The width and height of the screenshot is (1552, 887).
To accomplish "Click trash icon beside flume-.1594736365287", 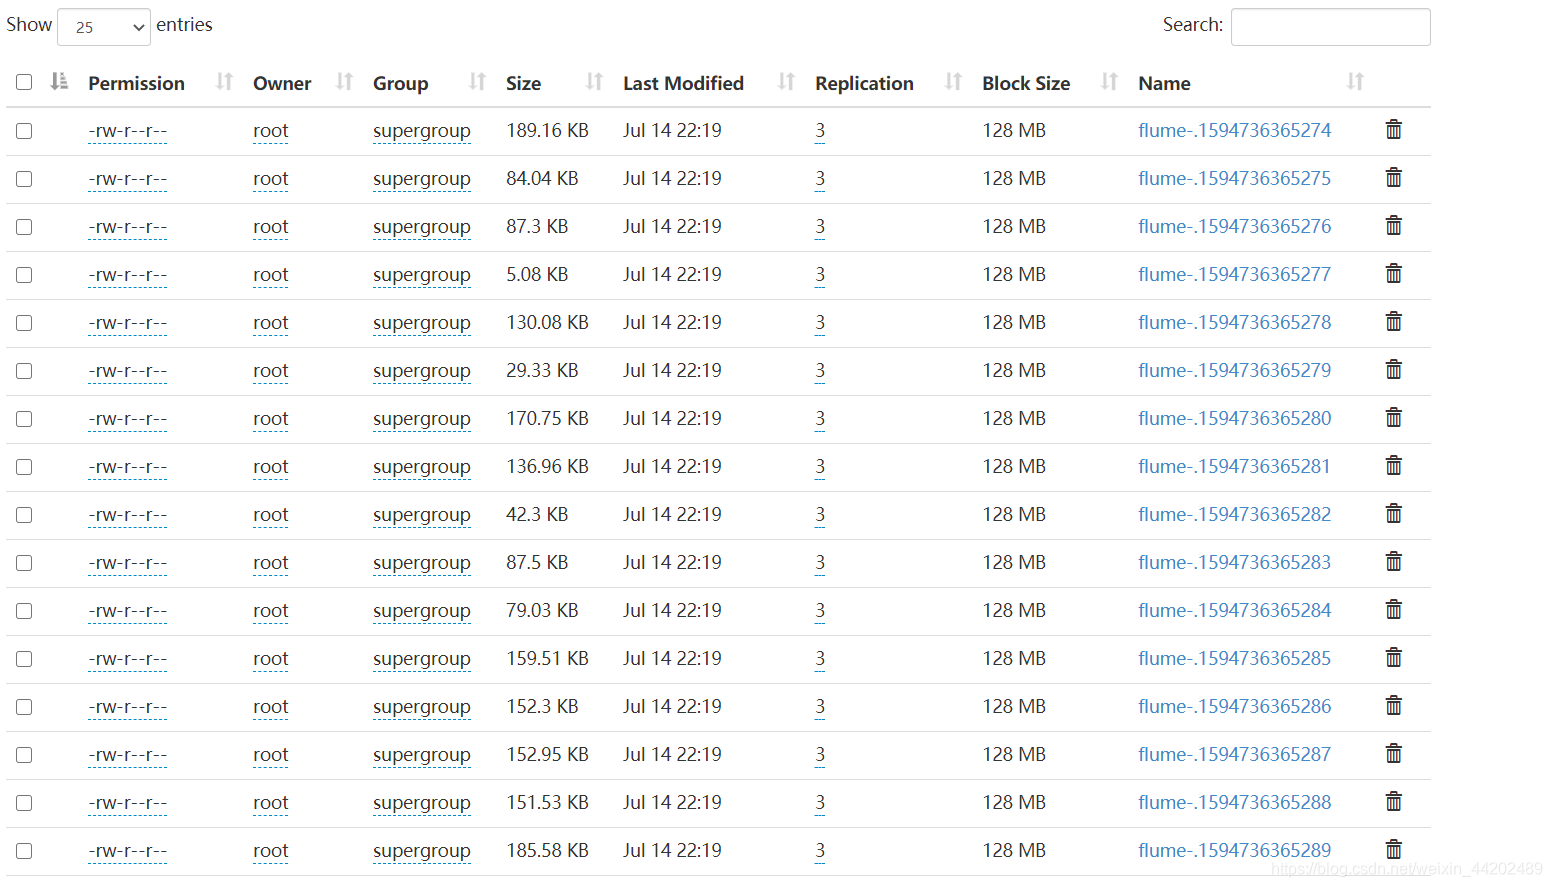I will tap(1393, 753).
